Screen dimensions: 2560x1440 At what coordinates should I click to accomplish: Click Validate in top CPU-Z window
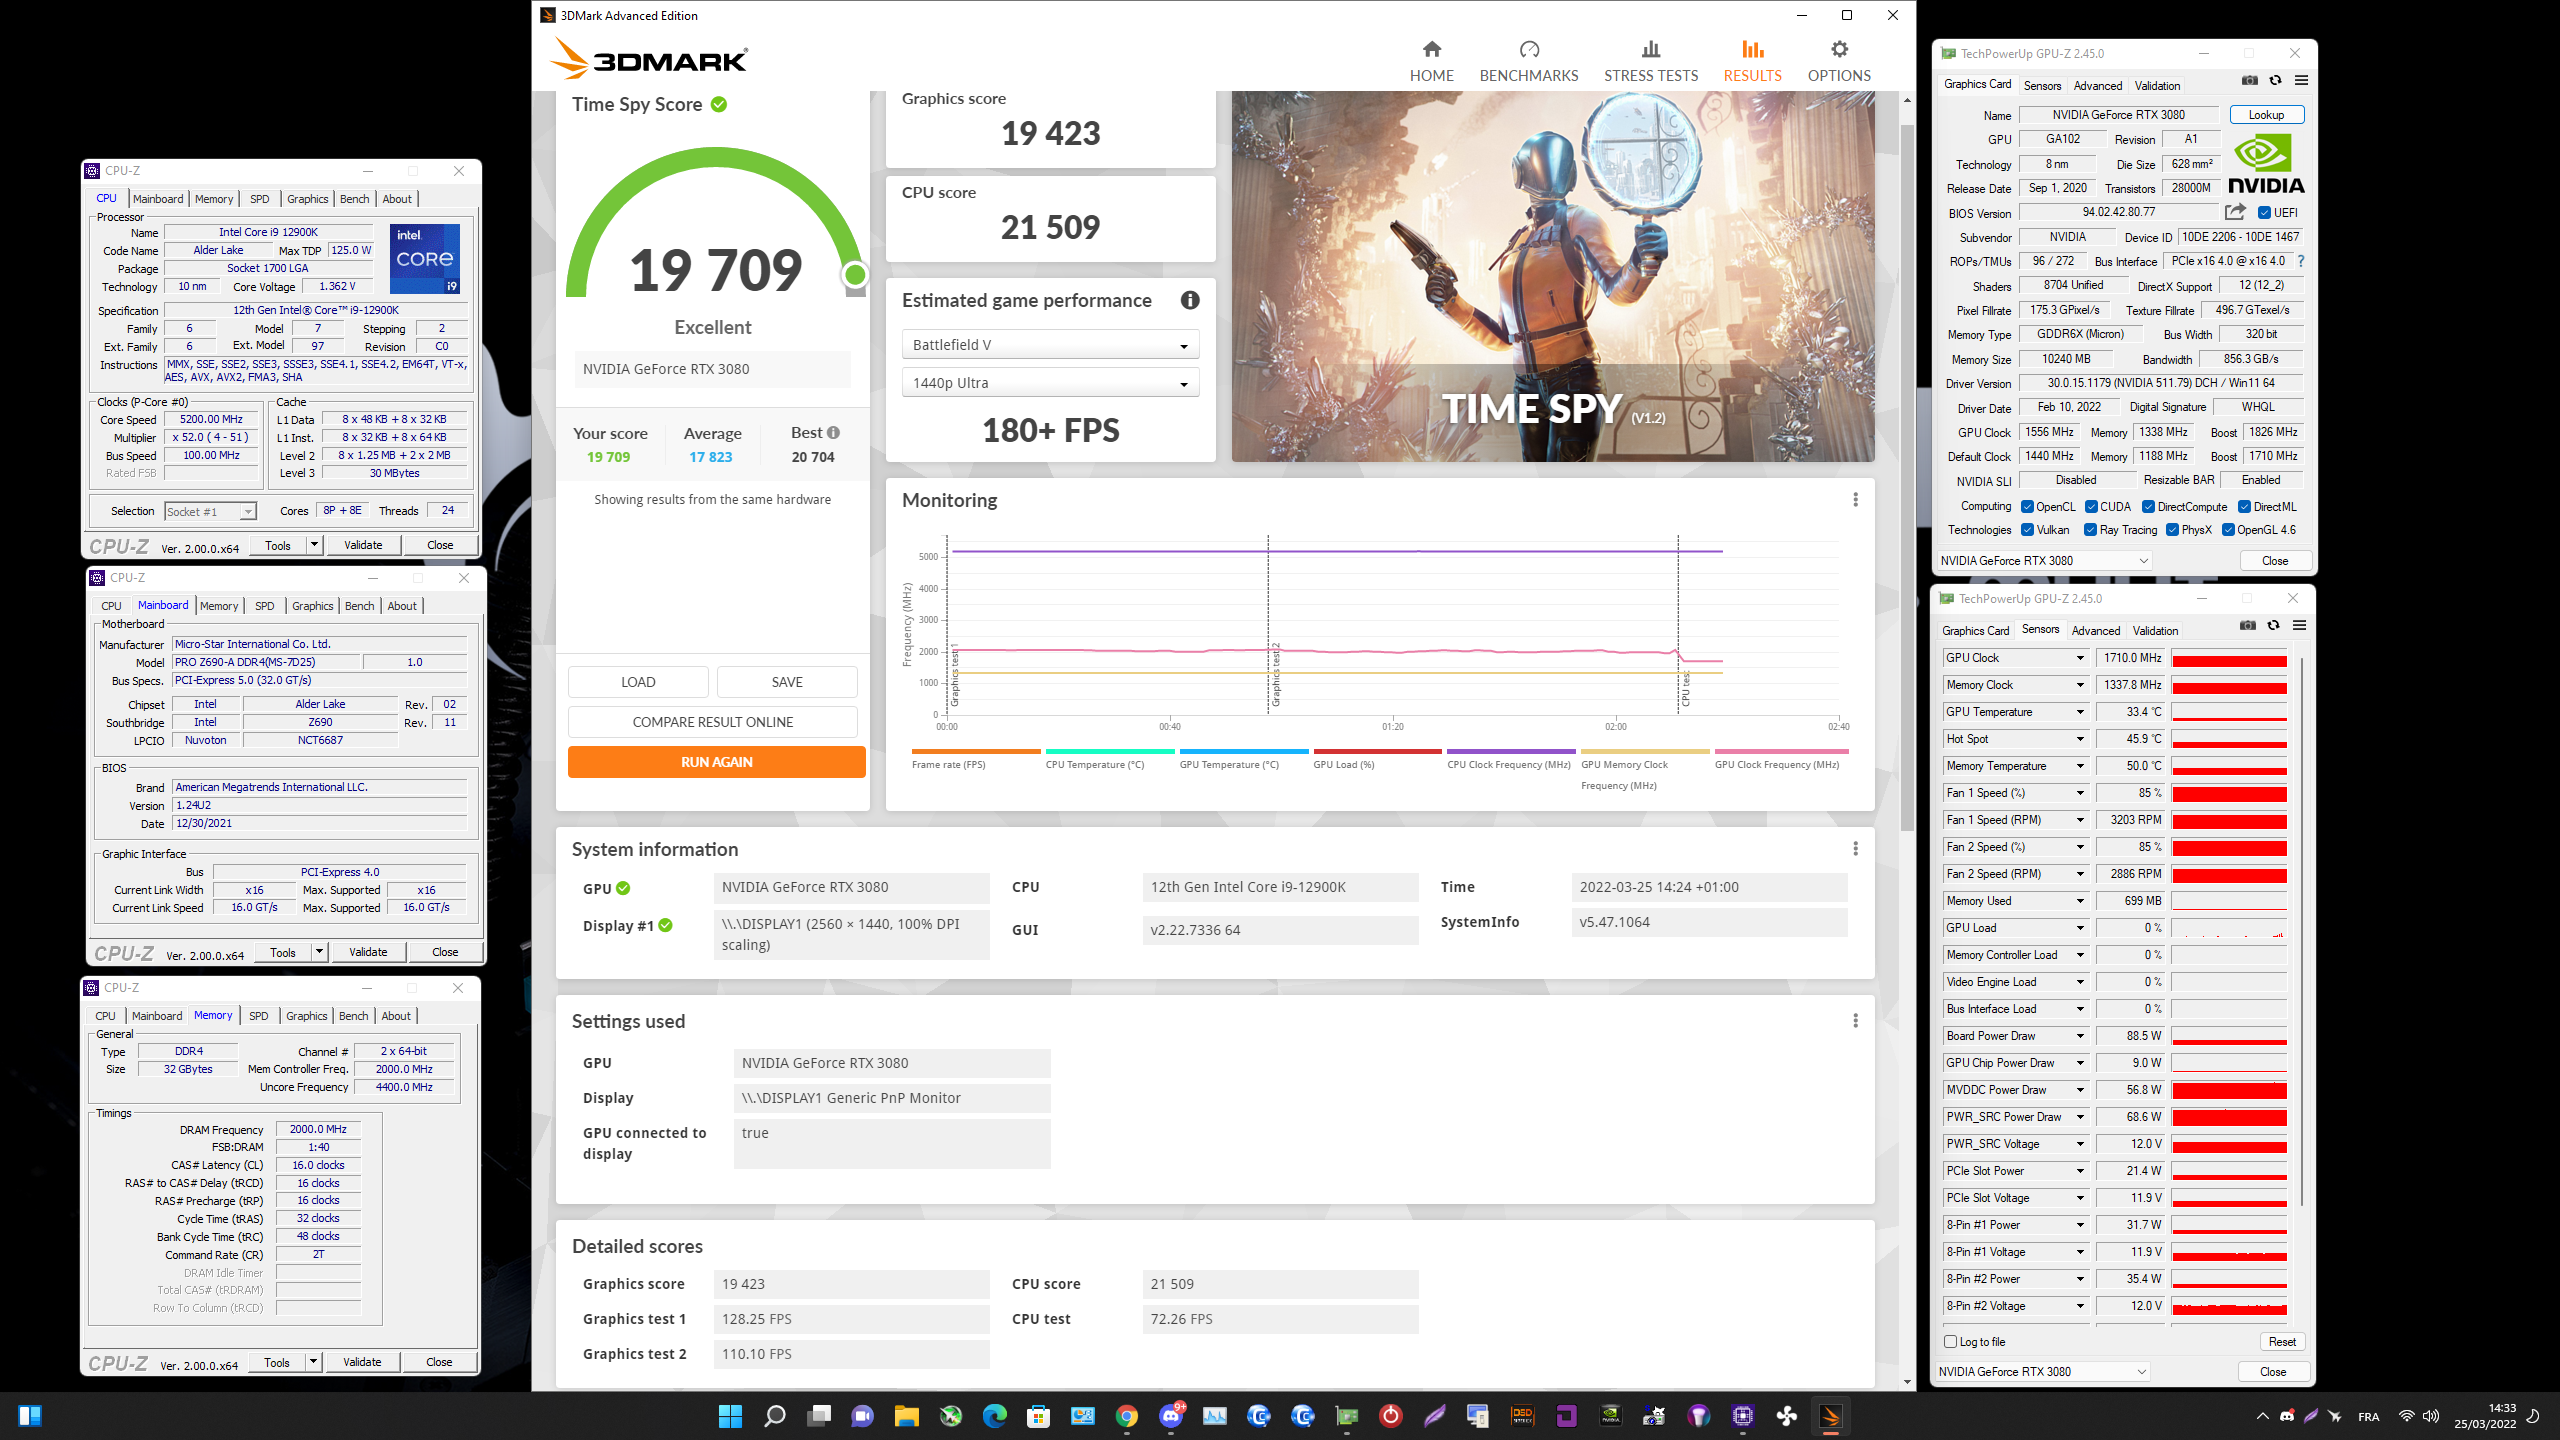click(x=363, y=545)
